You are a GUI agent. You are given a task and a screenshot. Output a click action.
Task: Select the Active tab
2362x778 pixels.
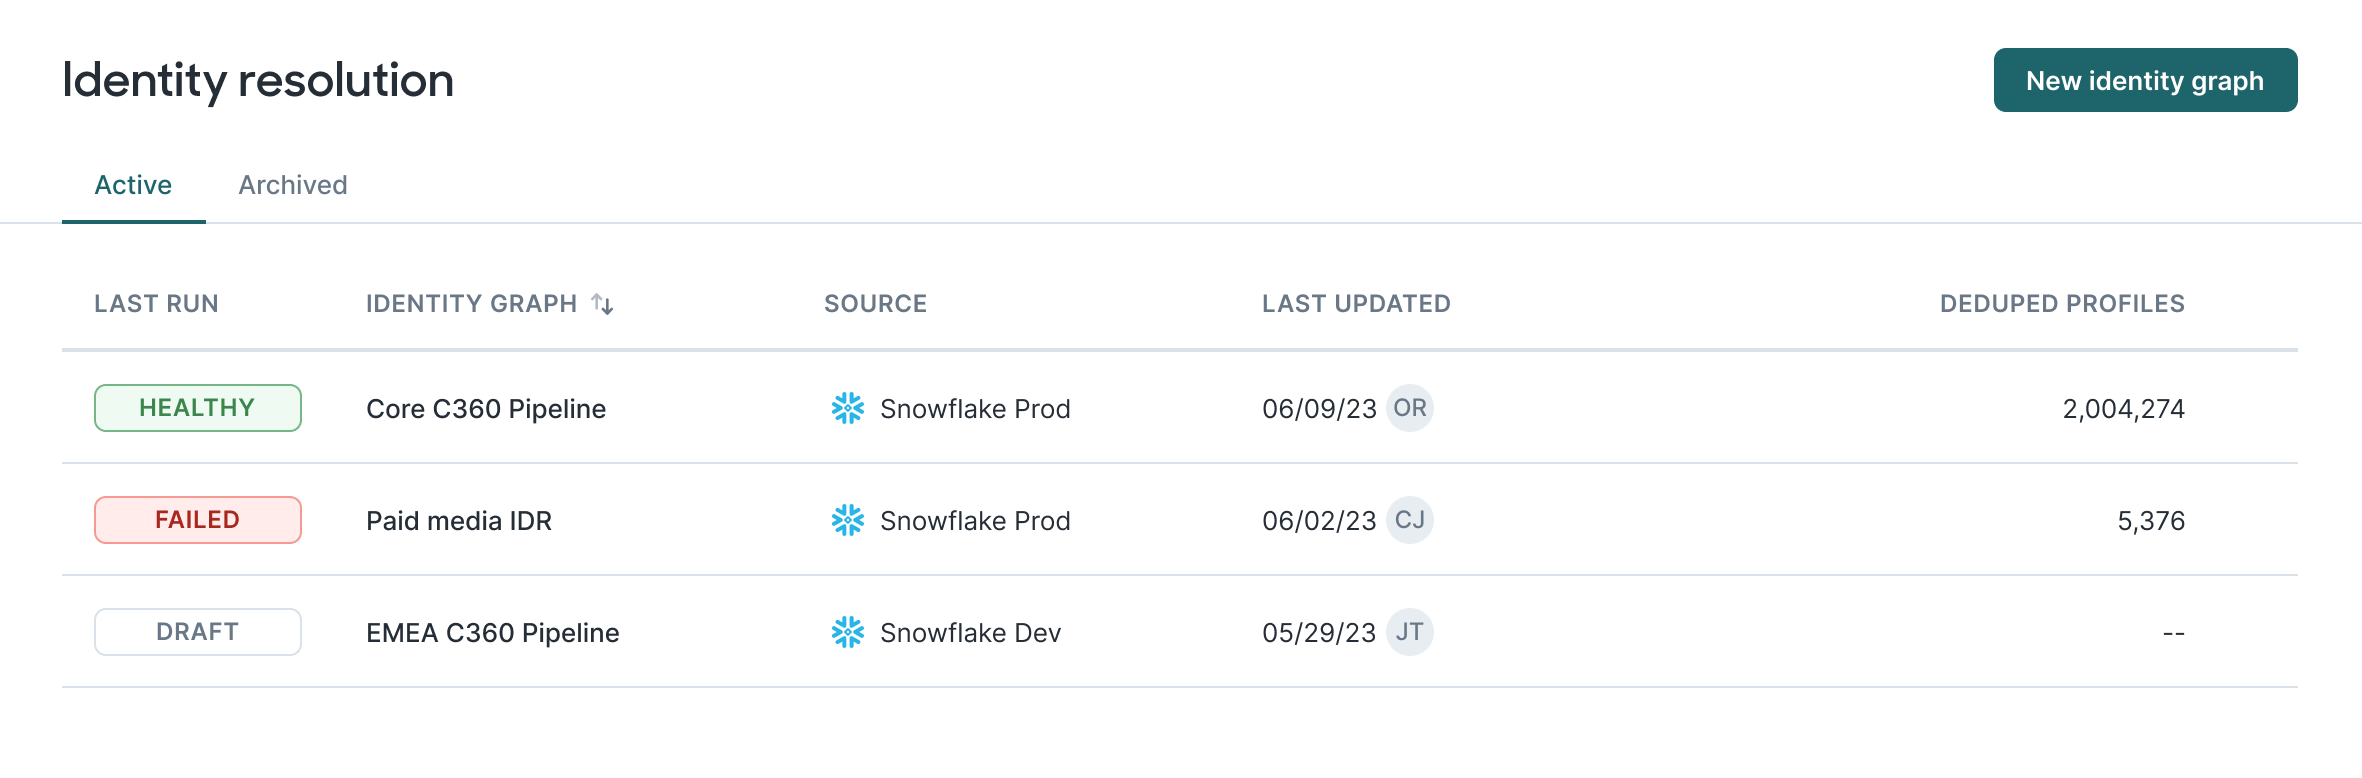133,185
